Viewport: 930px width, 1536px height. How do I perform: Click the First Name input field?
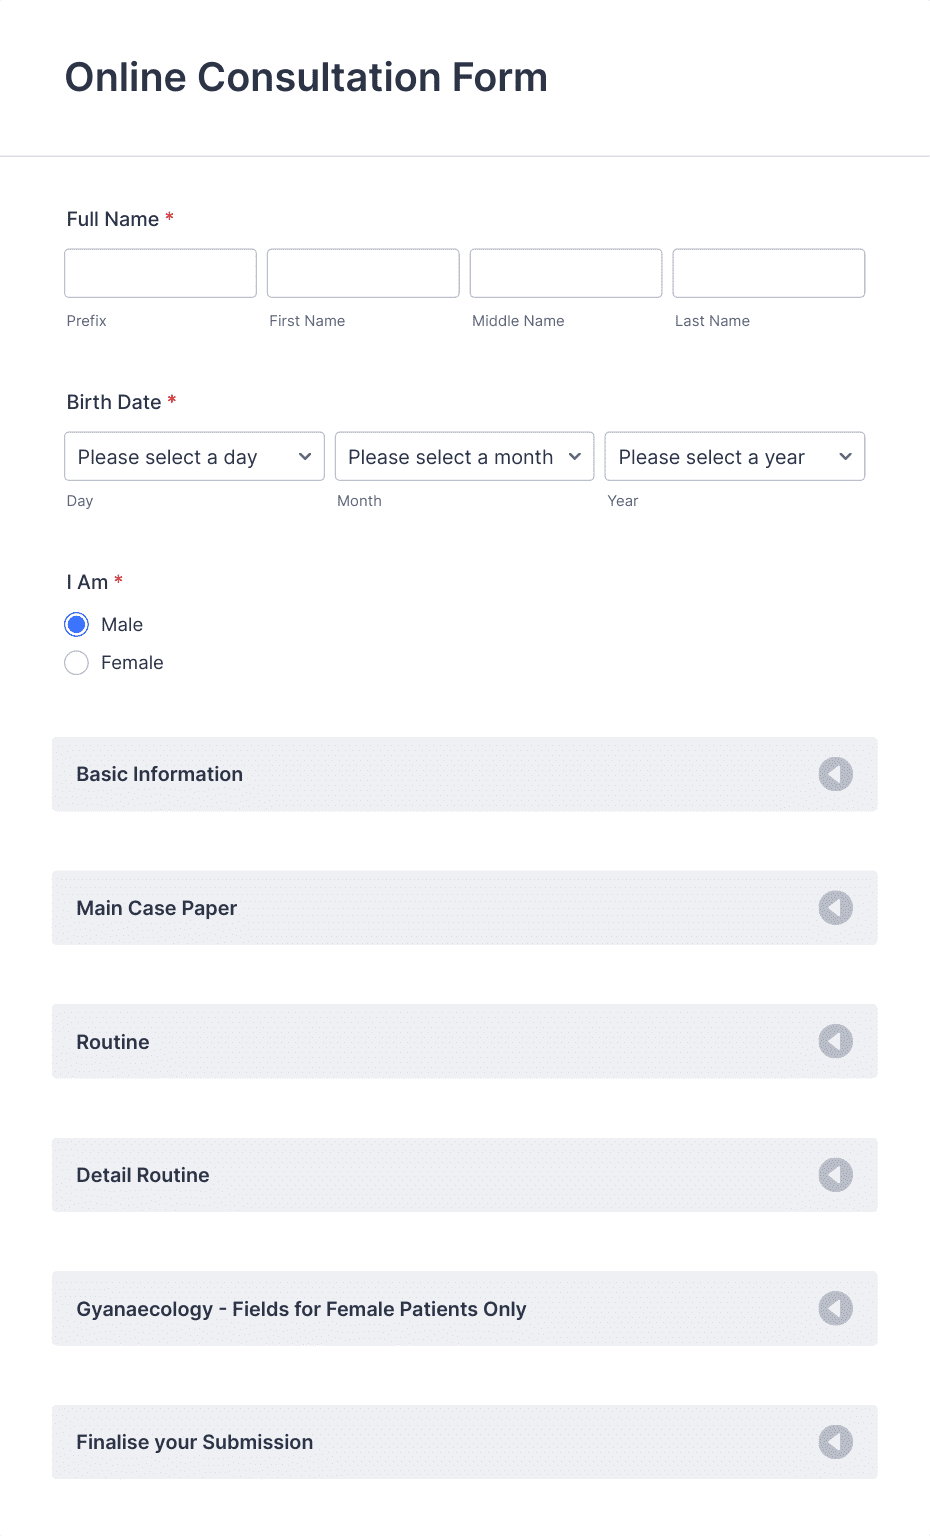(362, 273)
